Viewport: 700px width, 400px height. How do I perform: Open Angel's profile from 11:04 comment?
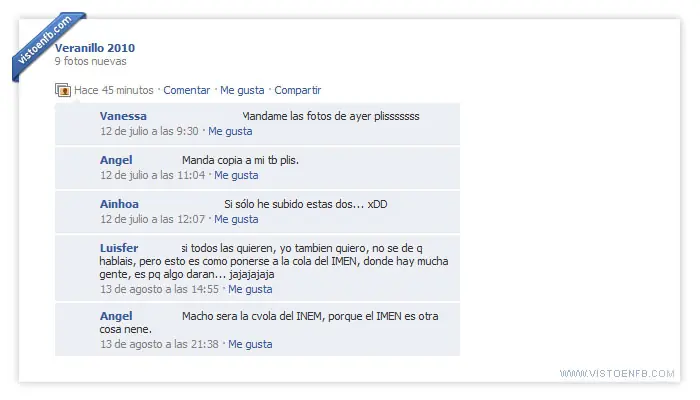point(116,160)
